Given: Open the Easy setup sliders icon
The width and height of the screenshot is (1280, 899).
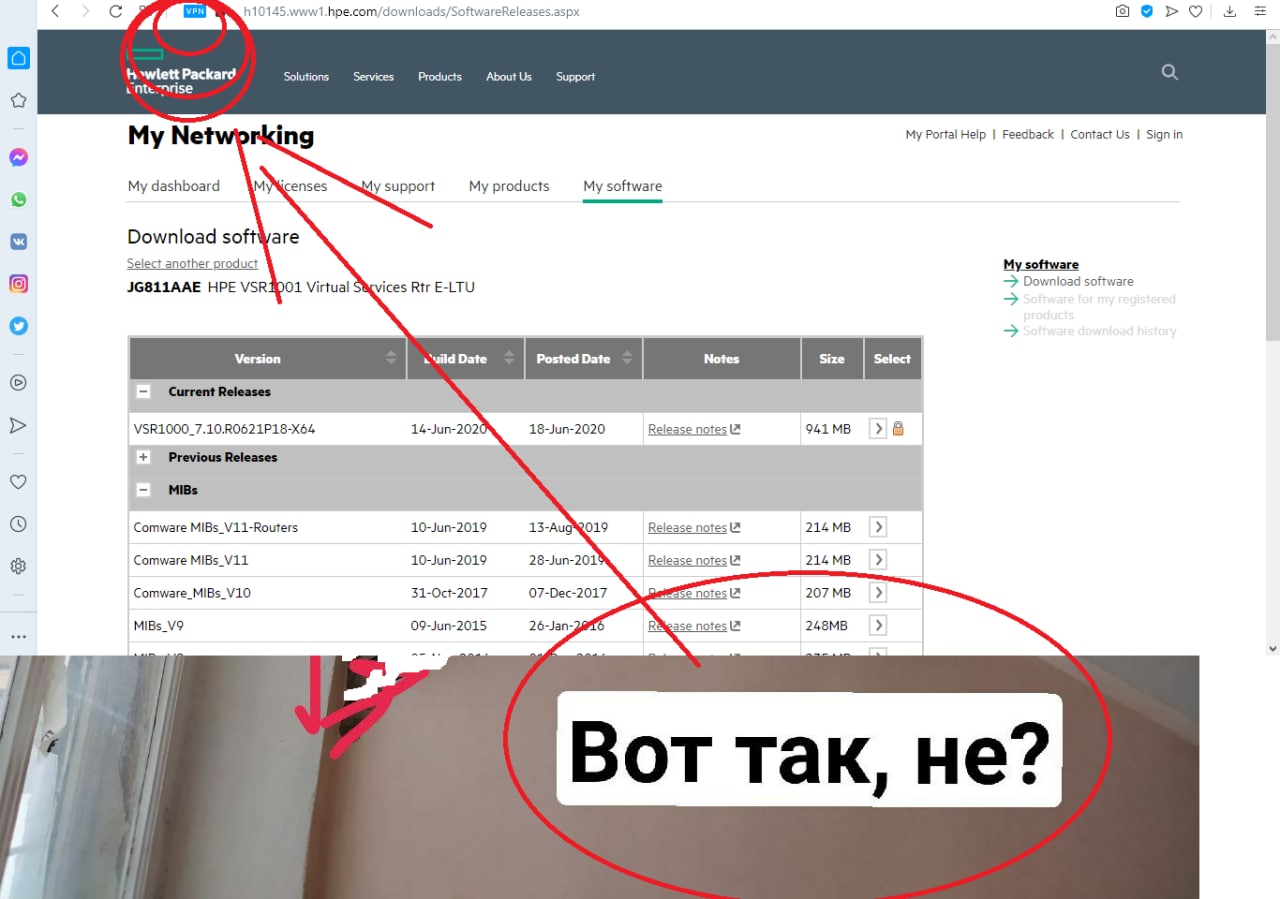Looking at the screenshot, I should [x=1260, y=12].
